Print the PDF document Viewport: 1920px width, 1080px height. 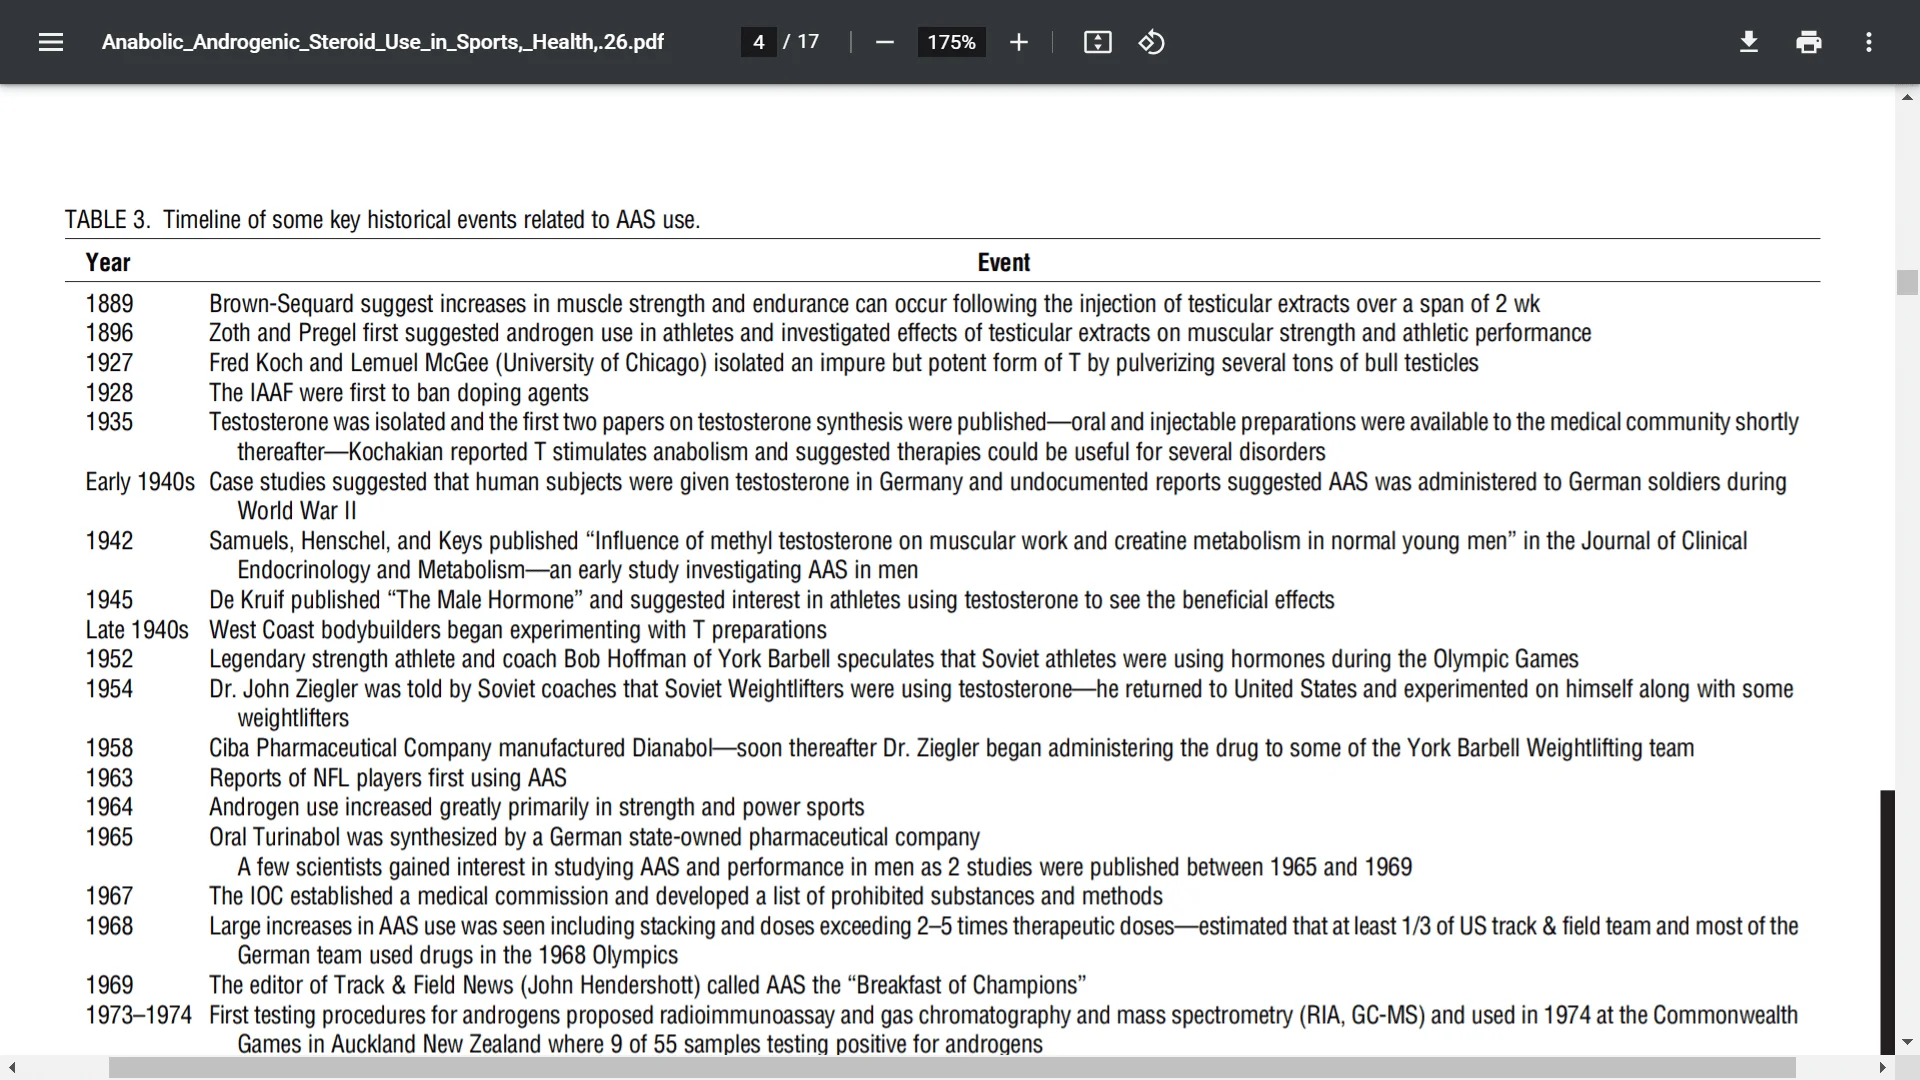click(x=1809, y=42)
